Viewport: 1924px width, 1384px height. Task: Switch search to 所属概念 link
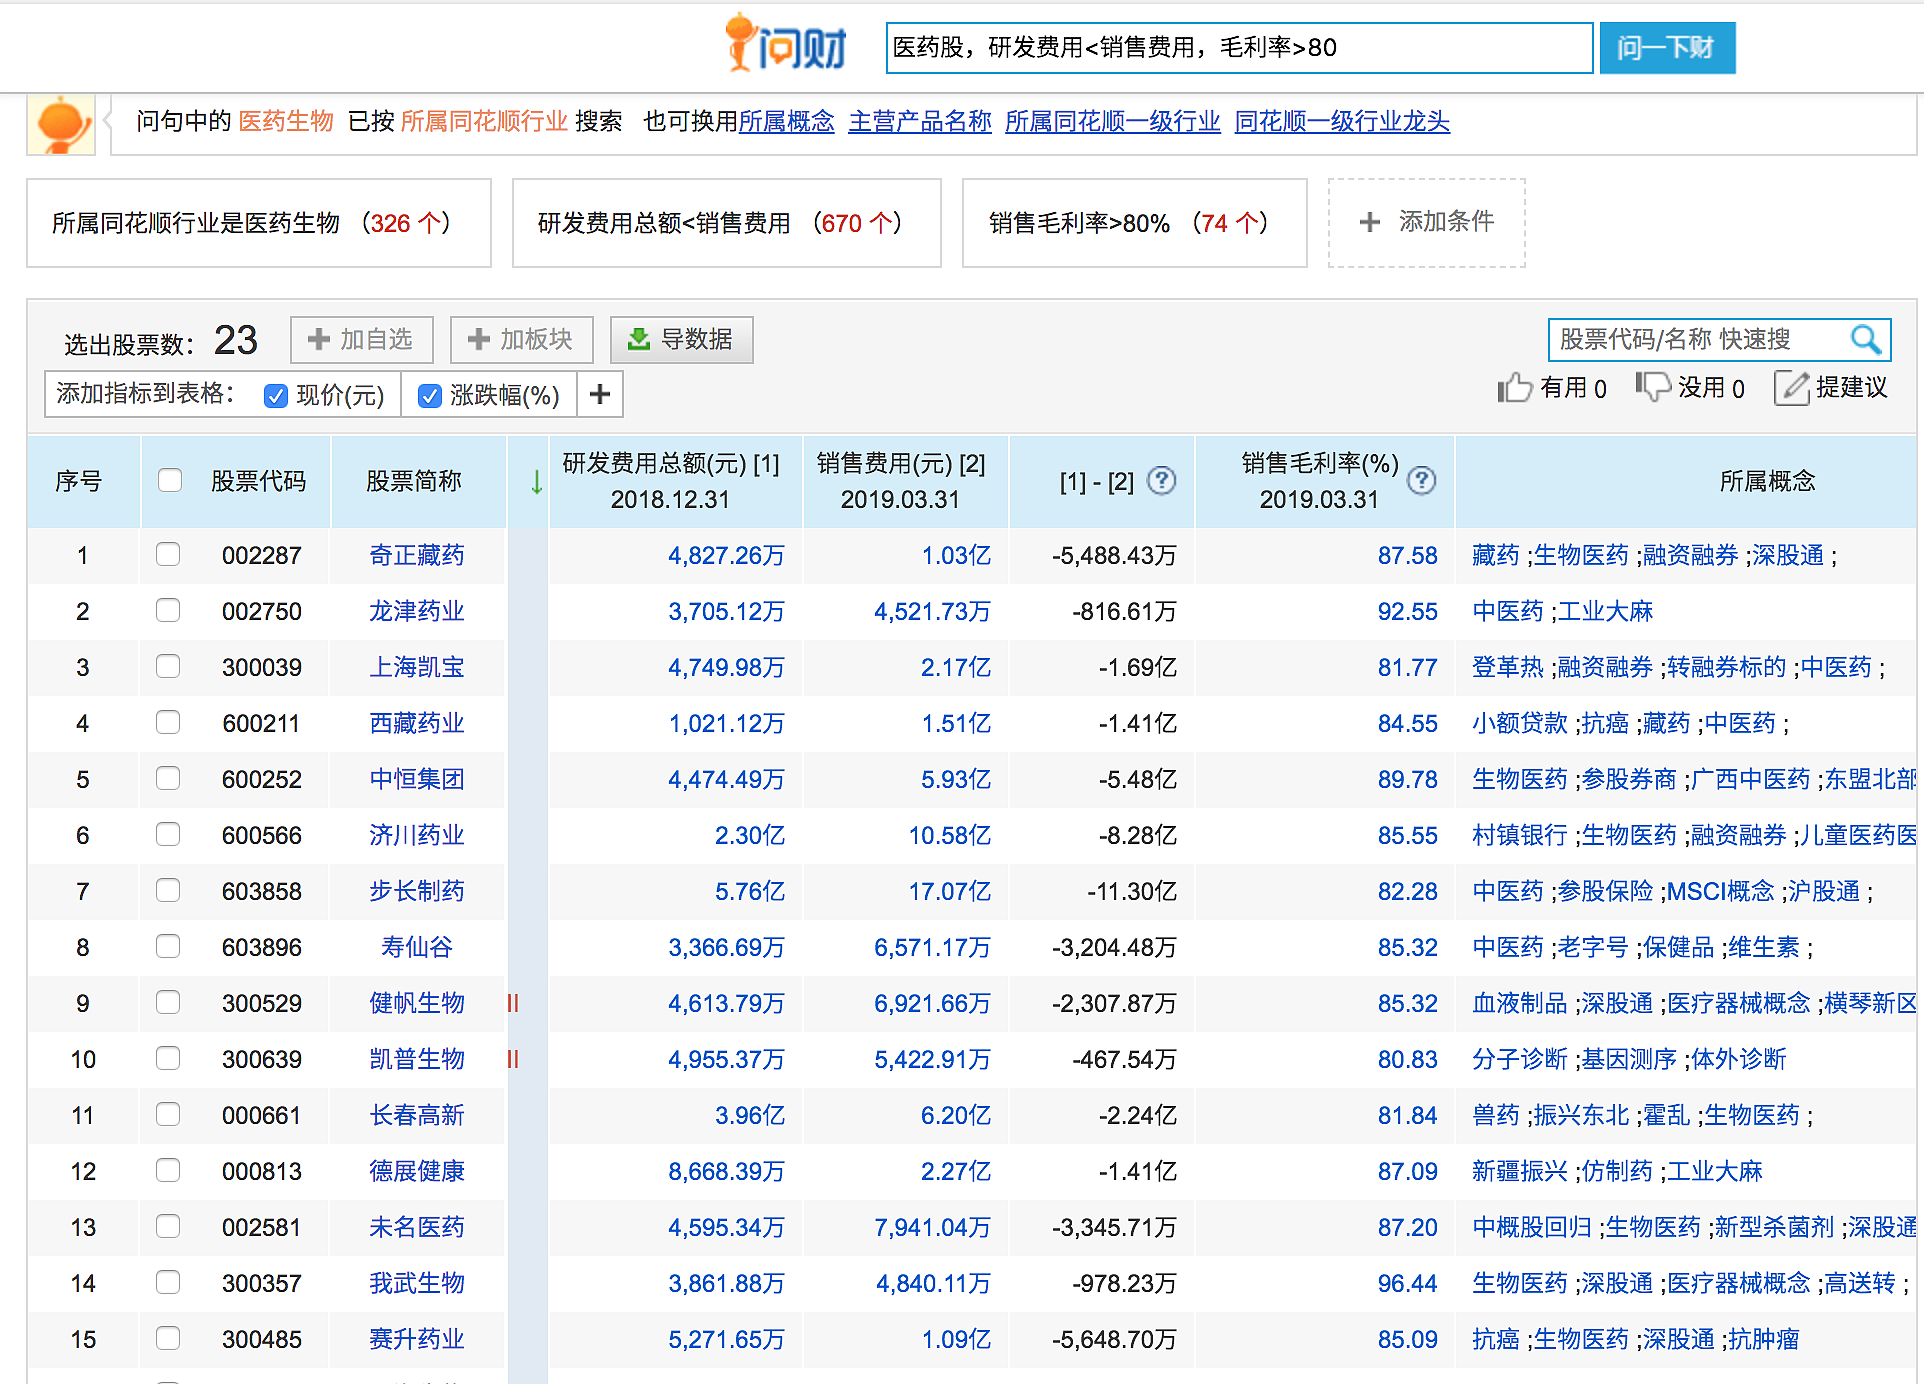click(x=786, y=122)
